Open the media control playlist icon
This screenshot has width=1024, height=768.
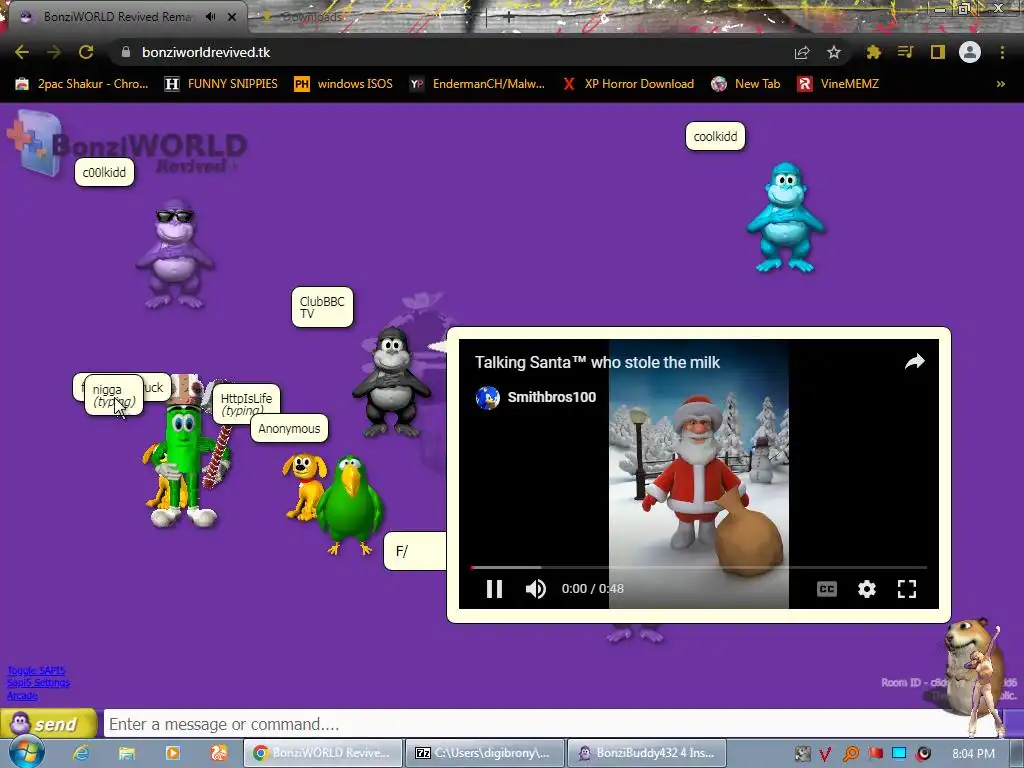905,52
